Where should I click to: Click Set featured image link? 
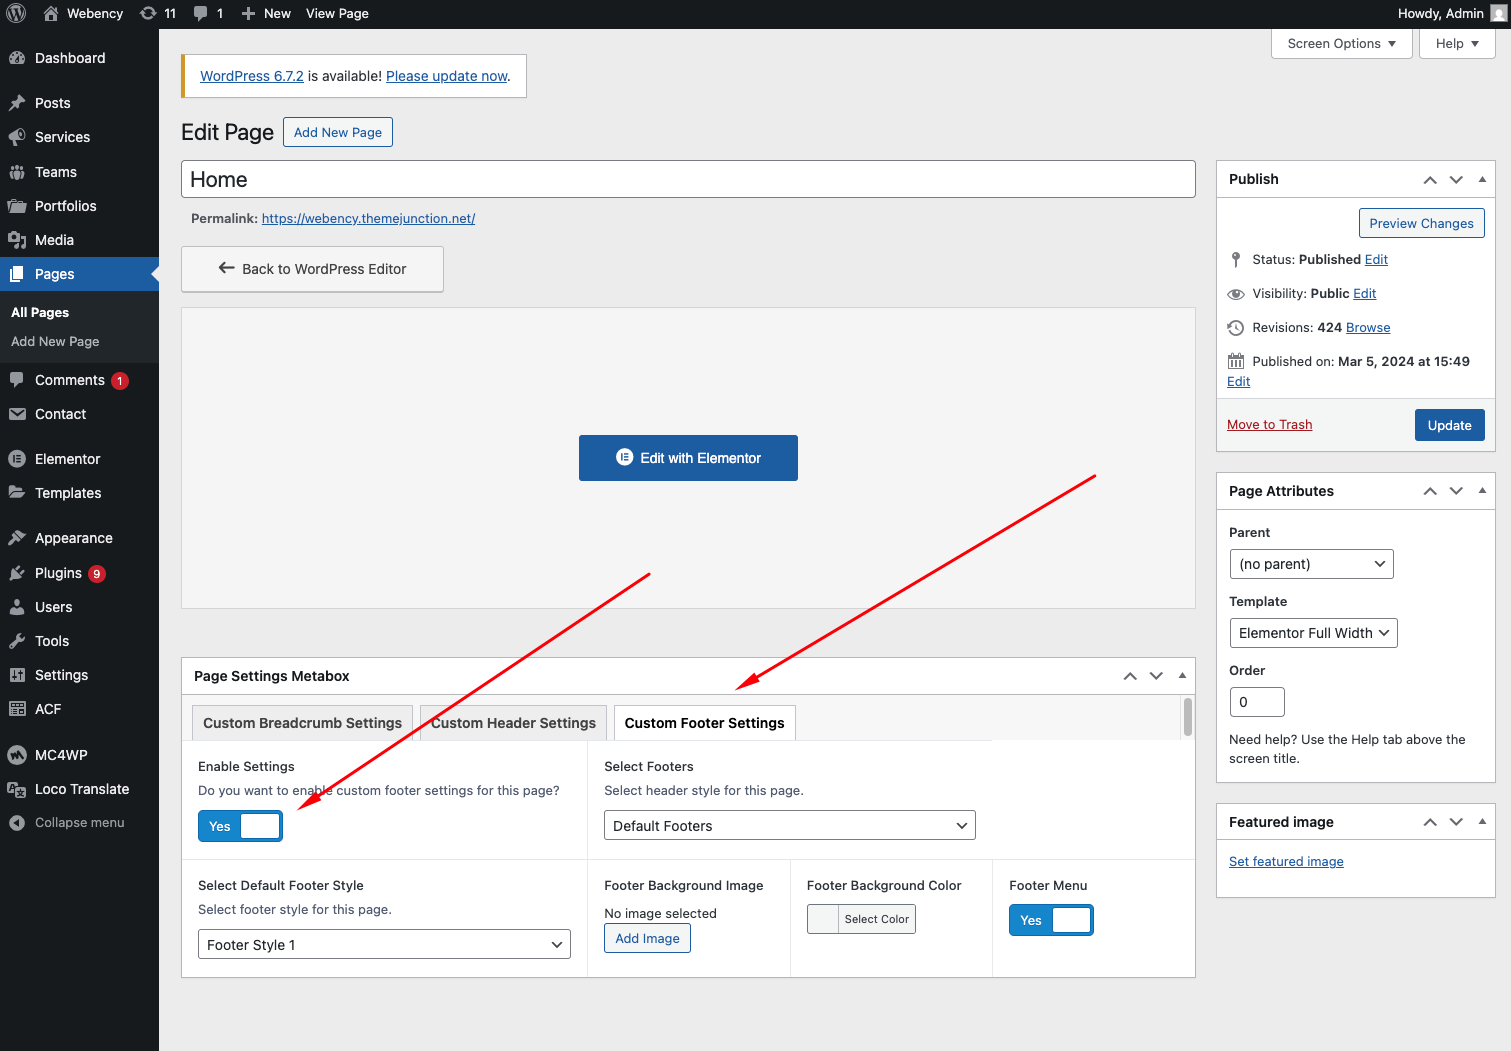click(1286, 862)
